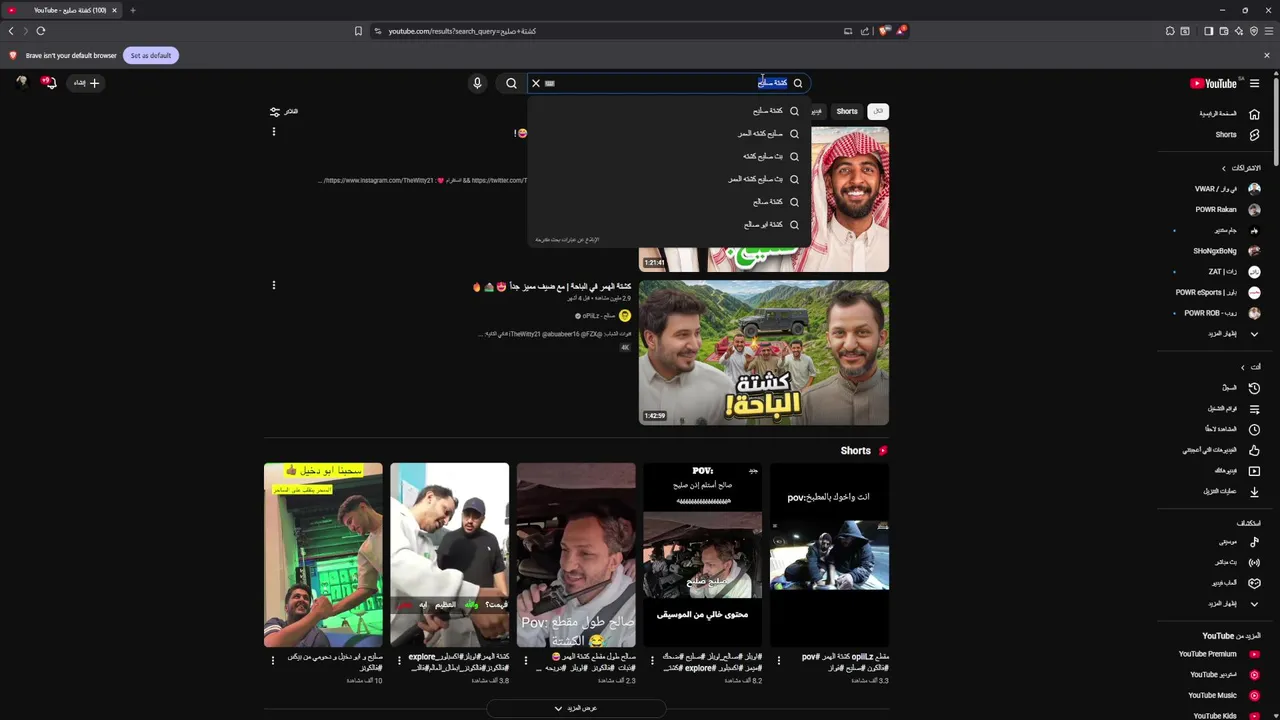Click Report search predictions link in the dropdown
The height and width of the screenshot is (720, 1280).
click(x=567, y=240)
